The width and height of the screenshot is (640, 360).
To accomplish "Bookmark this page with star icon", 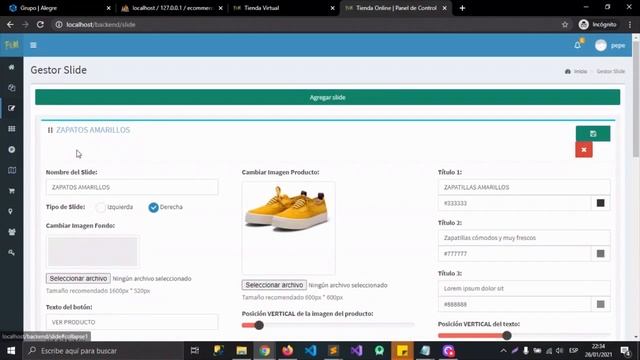I will tap(565, 24).
